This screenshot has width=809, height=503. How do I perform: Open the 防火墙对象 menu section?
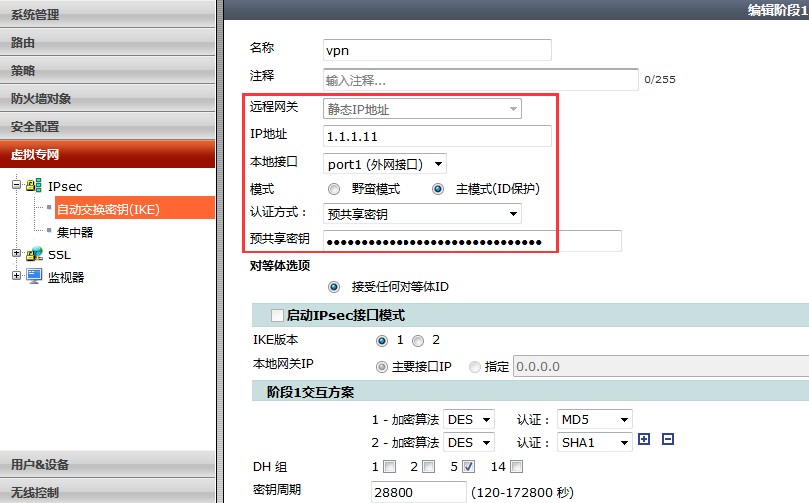point(107,98)
